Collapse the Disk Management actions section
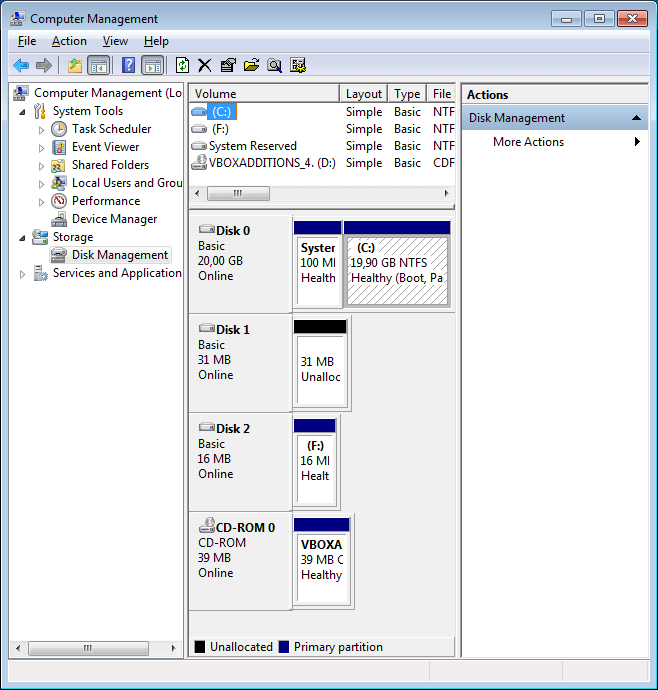Viewport: 658px width, 690px height. click(x=636, y=118)
